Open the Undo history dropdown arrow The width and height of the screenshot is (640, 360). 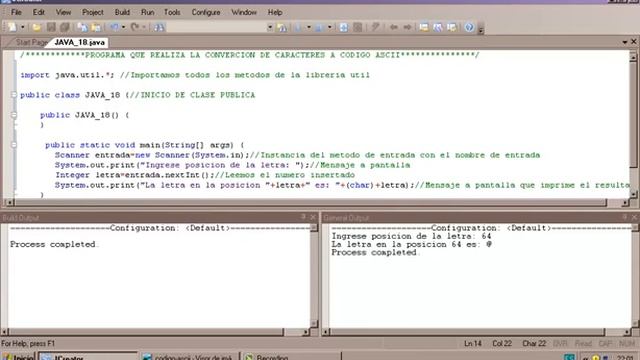(123, 27)
